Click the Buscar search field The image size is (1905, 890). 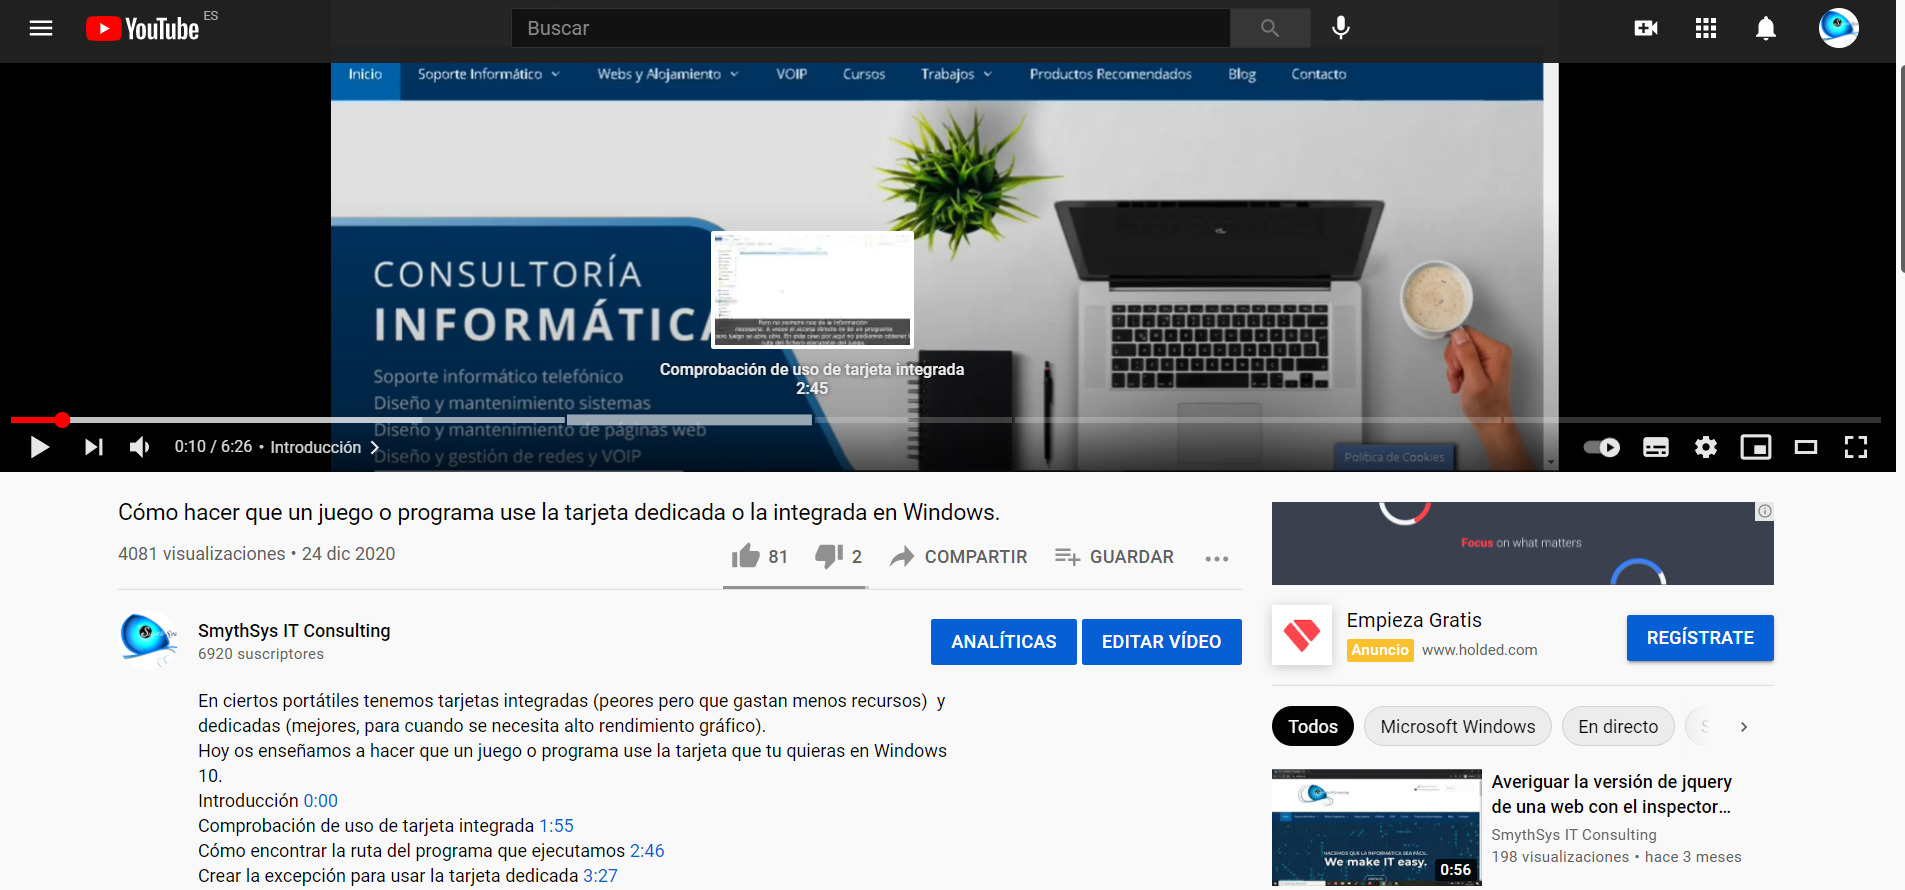tap(870, 28)
